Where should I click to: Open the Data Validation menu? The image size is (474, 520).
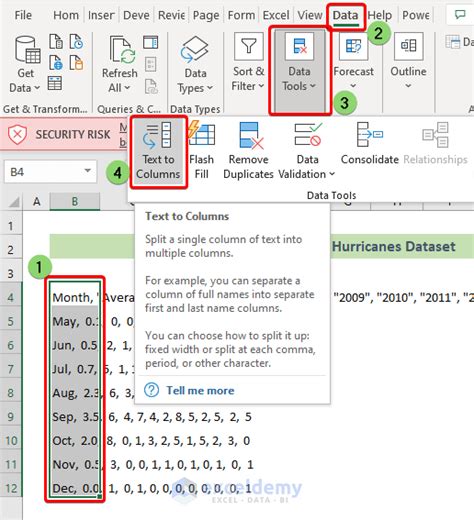pyautogui.click(x=307, y=151)
